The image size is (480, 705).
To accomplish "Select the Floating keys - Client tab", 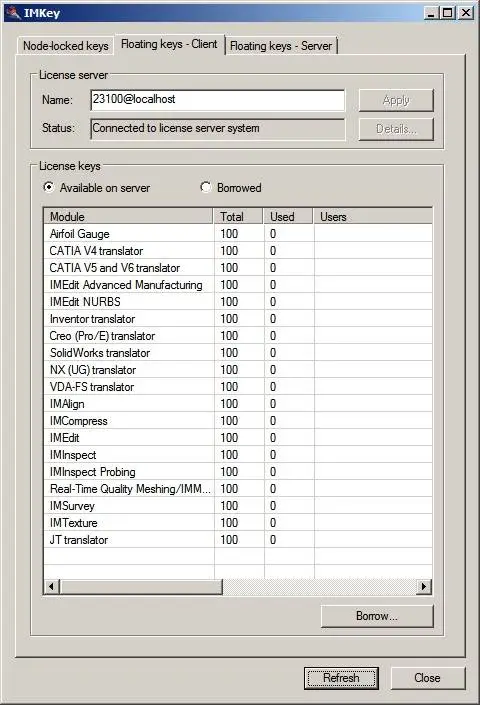I will coord(169,44).
